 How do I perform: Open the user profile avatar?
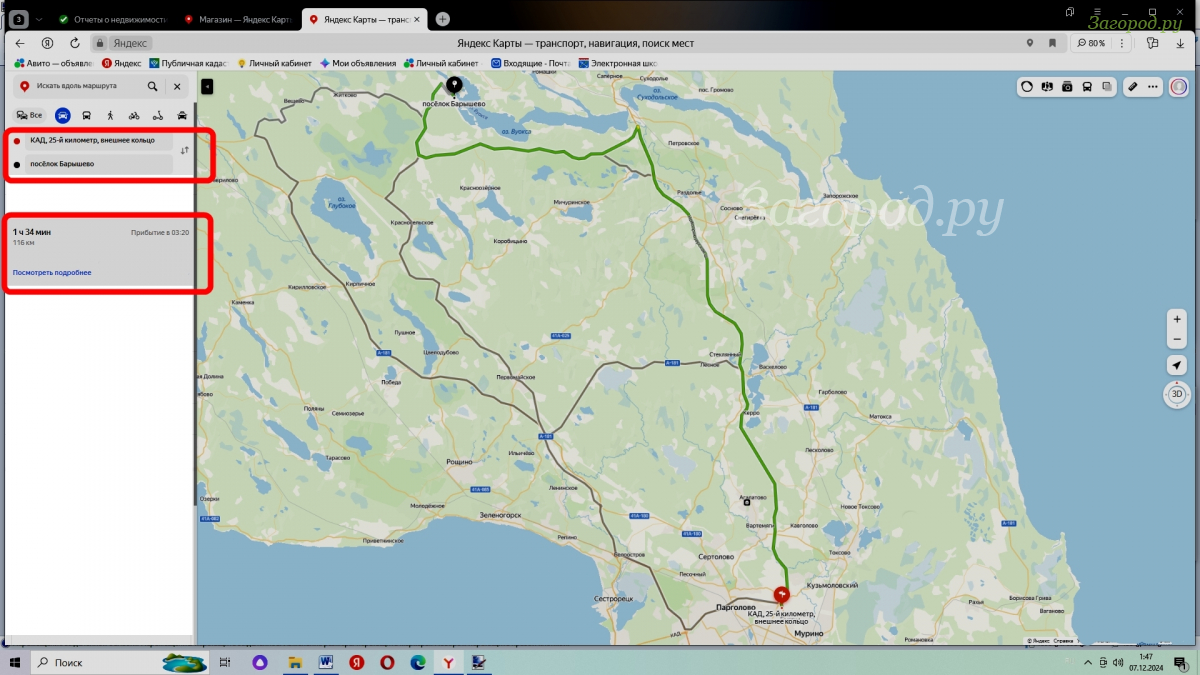(1179, 87)
